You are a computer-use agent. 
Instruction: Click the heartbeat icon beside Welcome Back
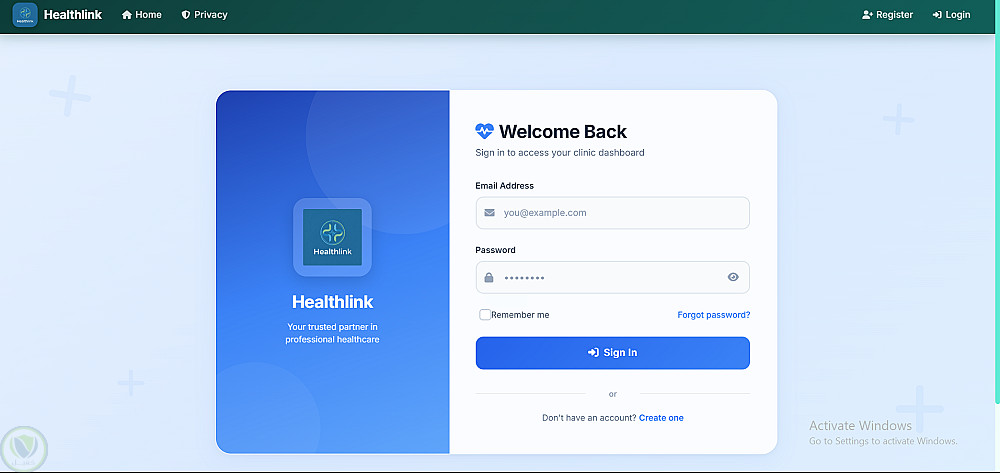(485, 131)
